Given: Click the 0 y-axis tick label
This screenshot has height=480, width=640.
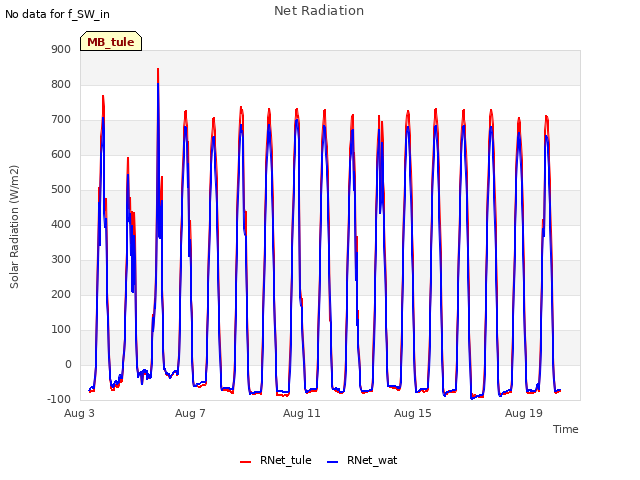Looking at the screenshot, I should pyautogui.click(x=68, y=364).
